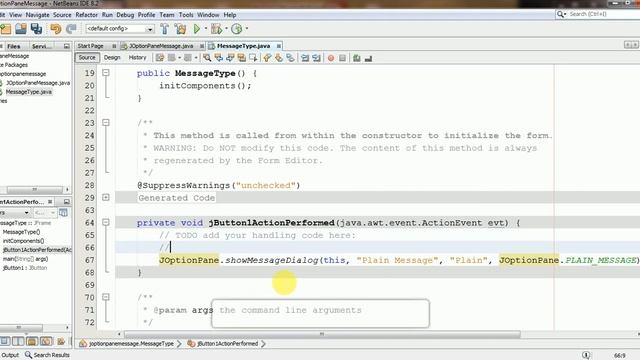
Task: Select MessageType.java in project tree
Action: pyautogui.click(x=29, y=92)
